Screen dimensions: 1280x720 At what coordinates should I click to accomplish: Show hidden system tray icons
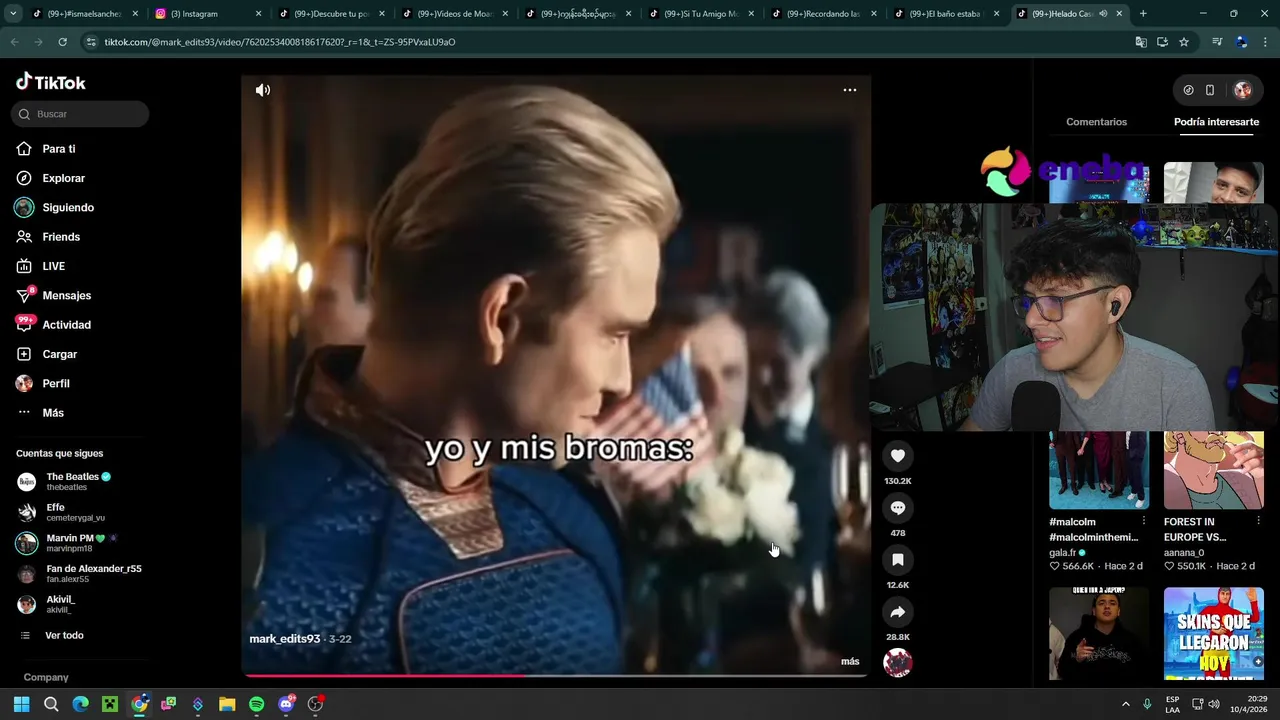[1126, 704]
